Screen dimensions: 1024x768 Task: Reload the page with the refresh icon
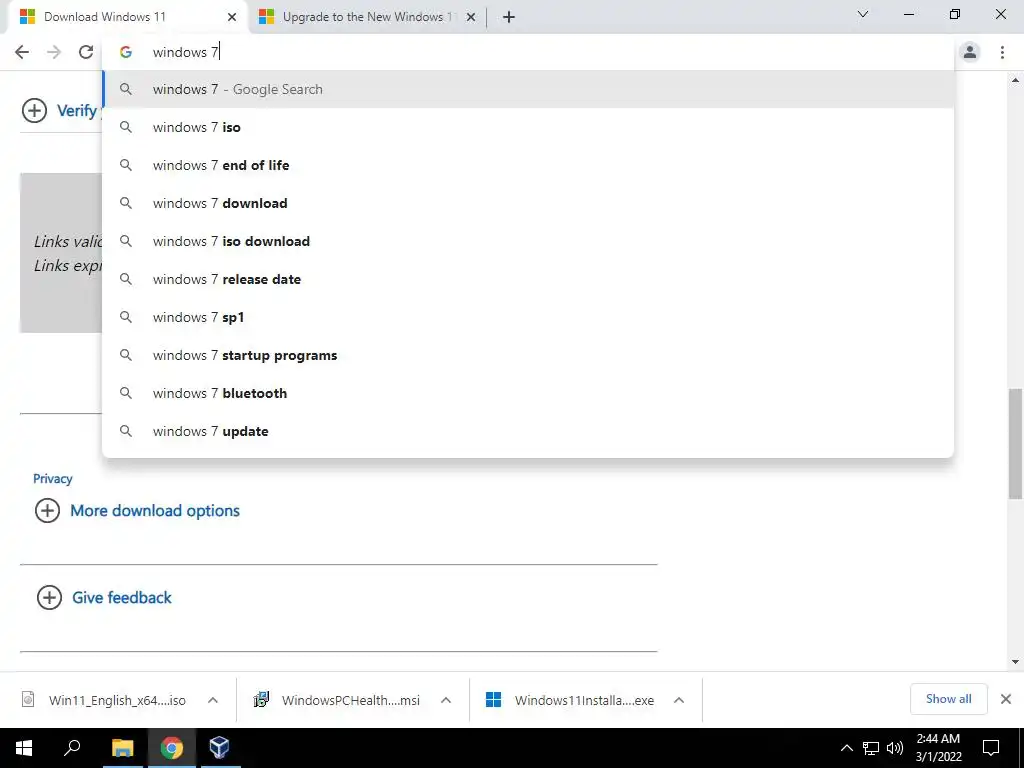86,52
